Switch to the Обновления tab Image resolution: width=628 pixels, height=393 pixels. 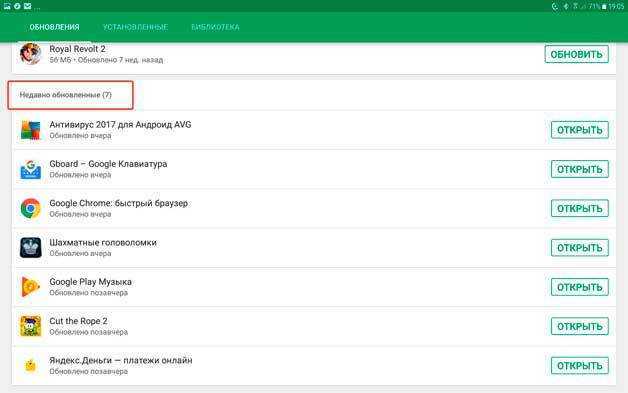[x=54, y=27]
